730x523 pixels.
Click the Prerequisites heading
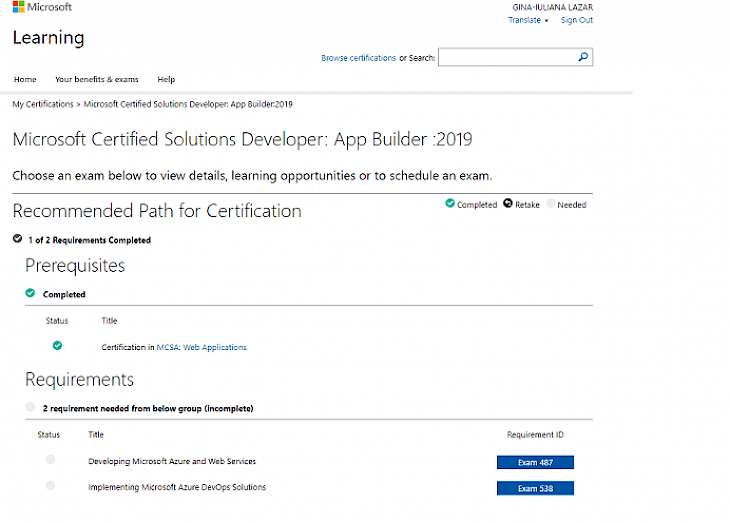(75, 266)
